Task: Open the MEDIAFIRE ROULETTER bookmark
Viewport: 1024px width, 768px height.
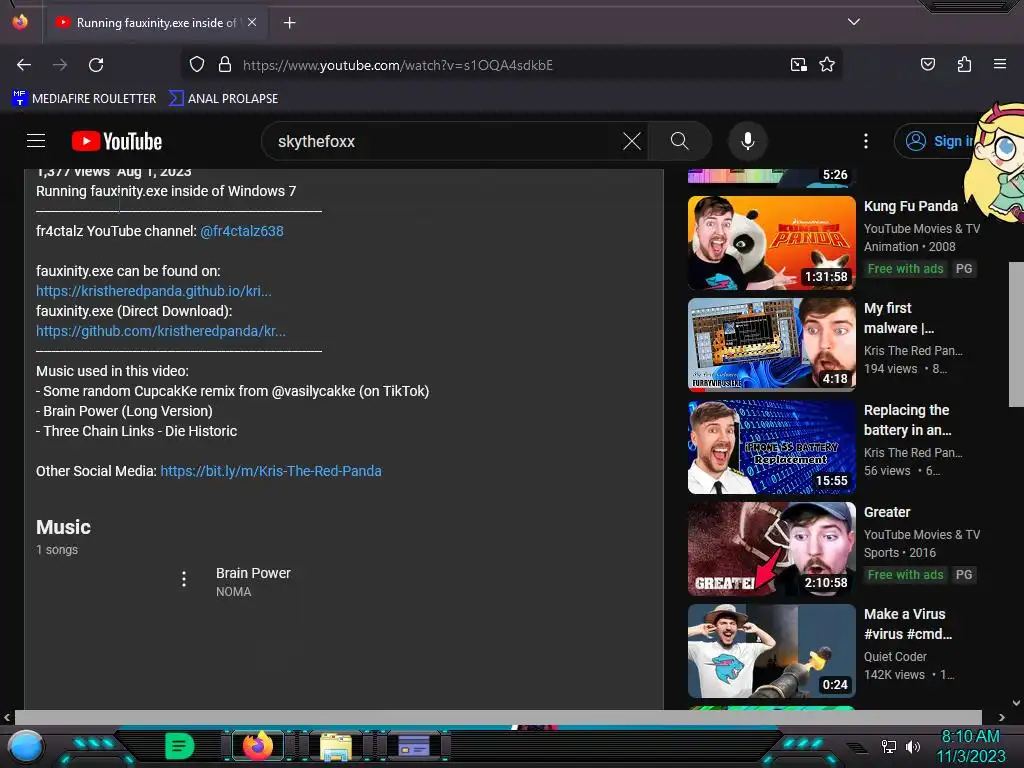Action: pos(84,99)
